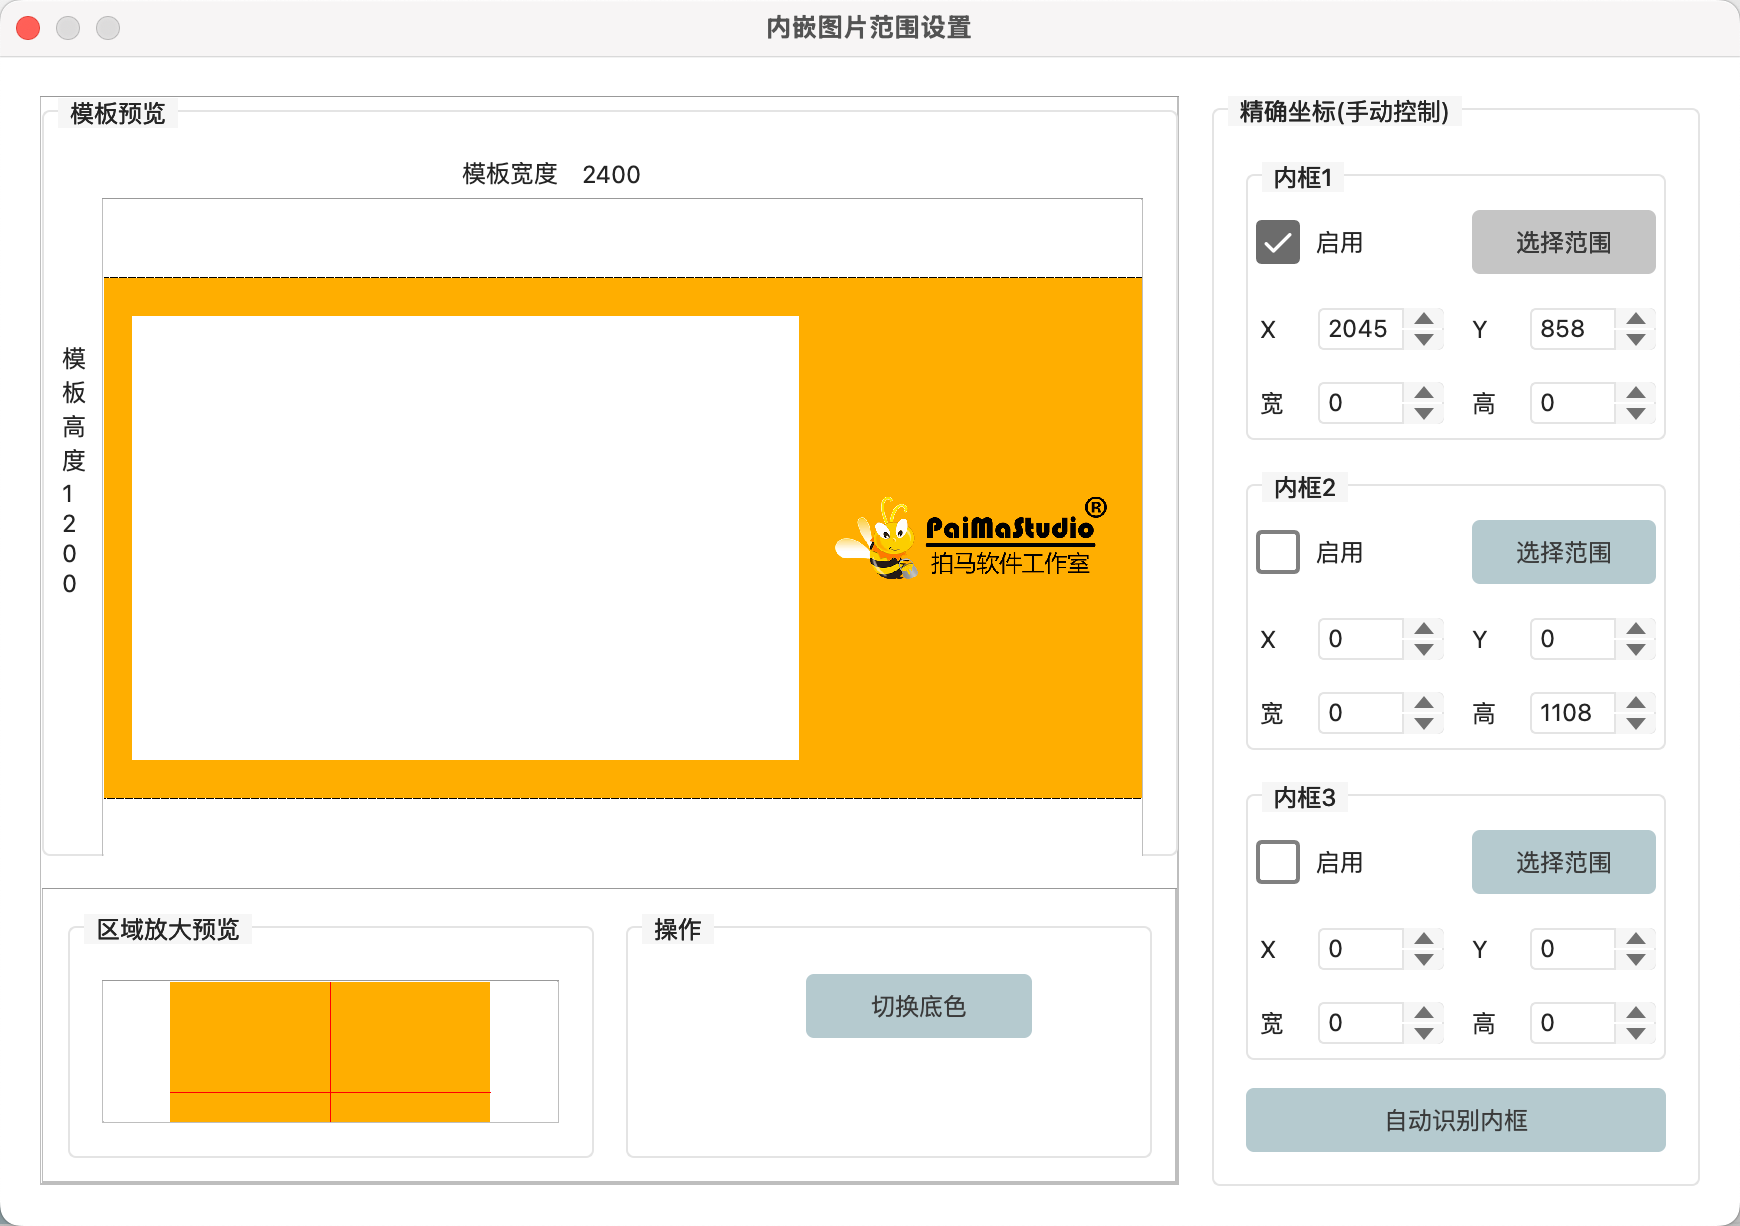The image size is (1740, 1226).
Task: Increment 内框3 X value with up arrow
Action: click(x=1424, y=939)
